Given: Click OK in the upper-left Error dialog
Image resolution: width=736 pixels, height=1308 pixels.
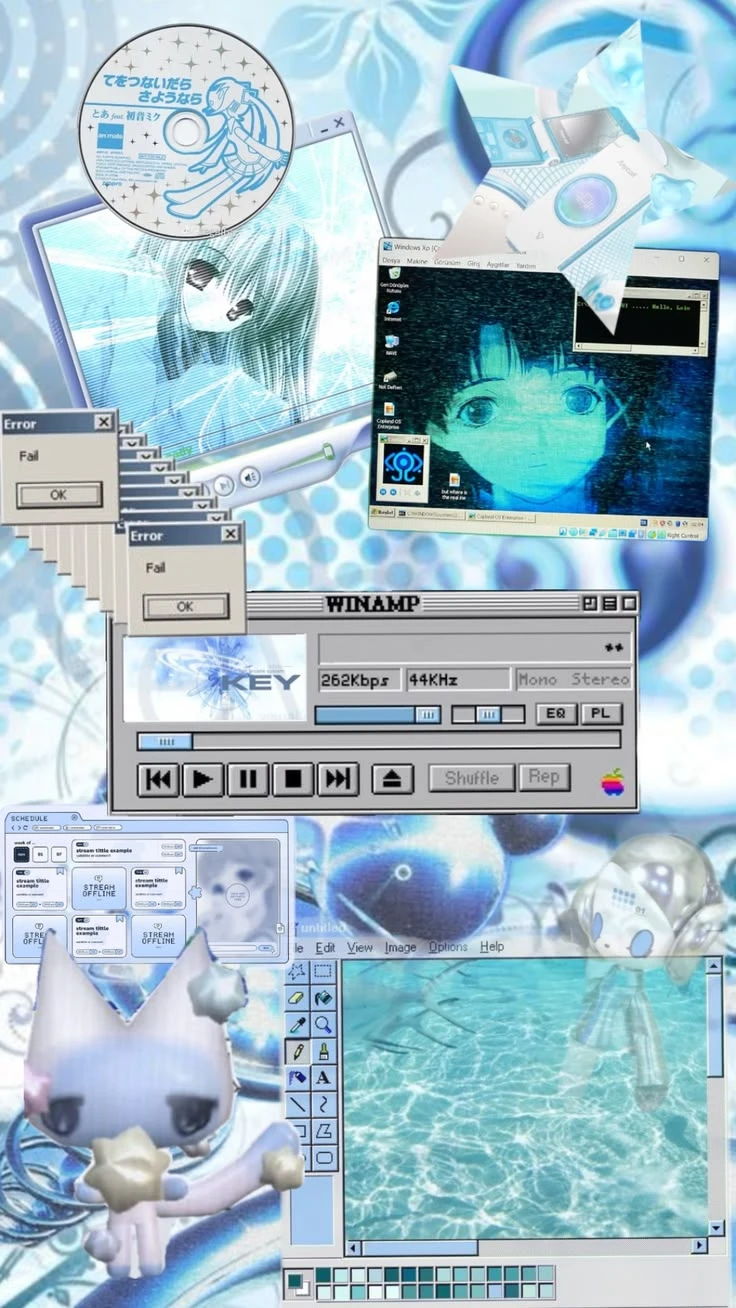Looking at the screenshot, I should point(59,494).
